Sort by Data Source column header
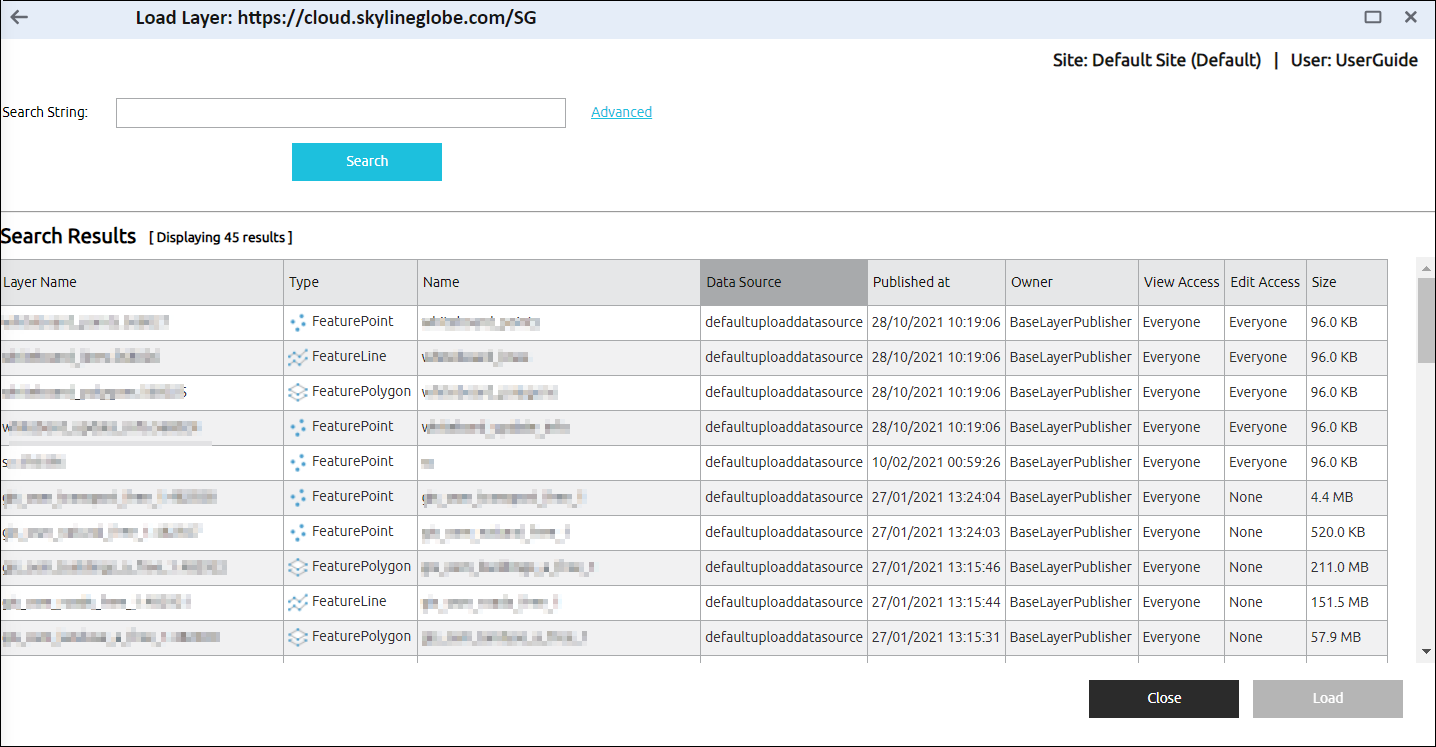Viewport: 1436px width, 747px height. tap(784, 282)
